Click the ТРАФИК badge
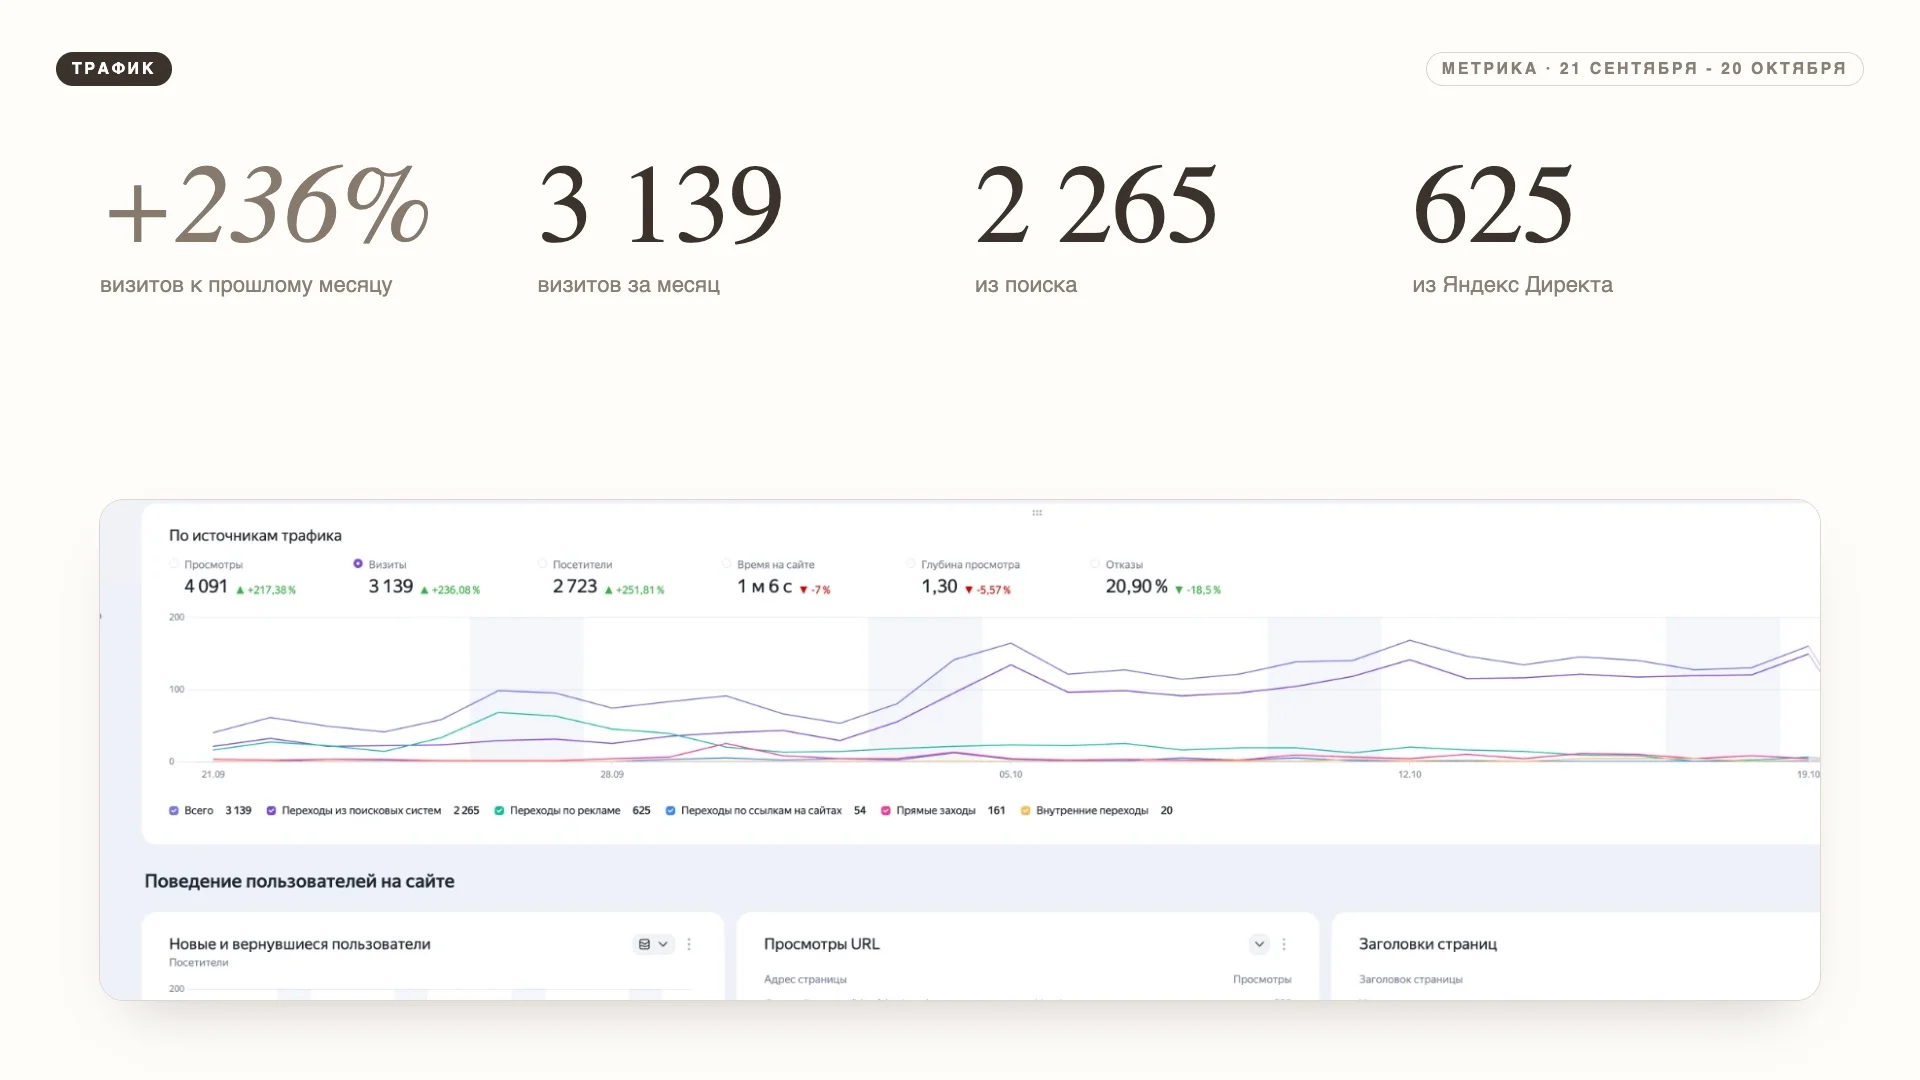Screen dimensions: 1920x1080 point(114,69)
